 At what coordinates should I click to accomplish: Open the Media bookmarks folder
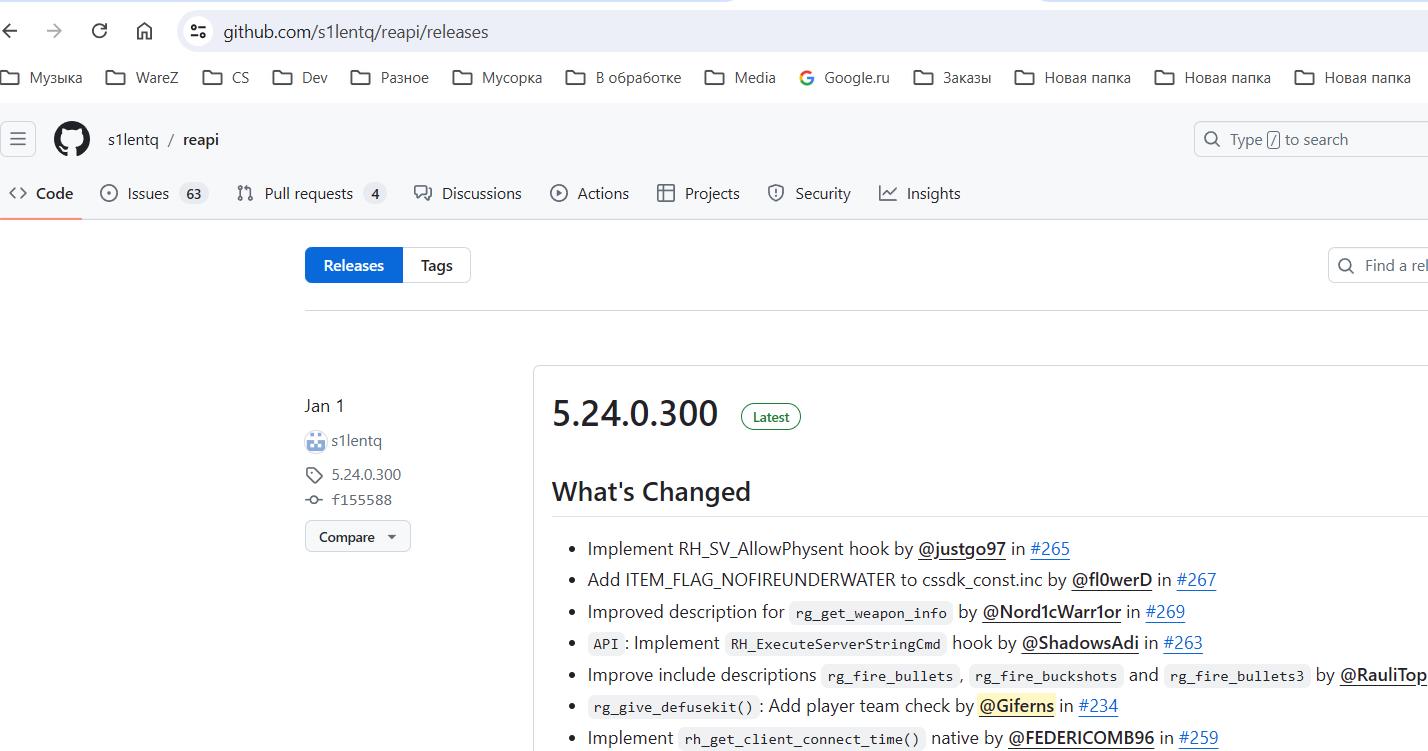740,77
